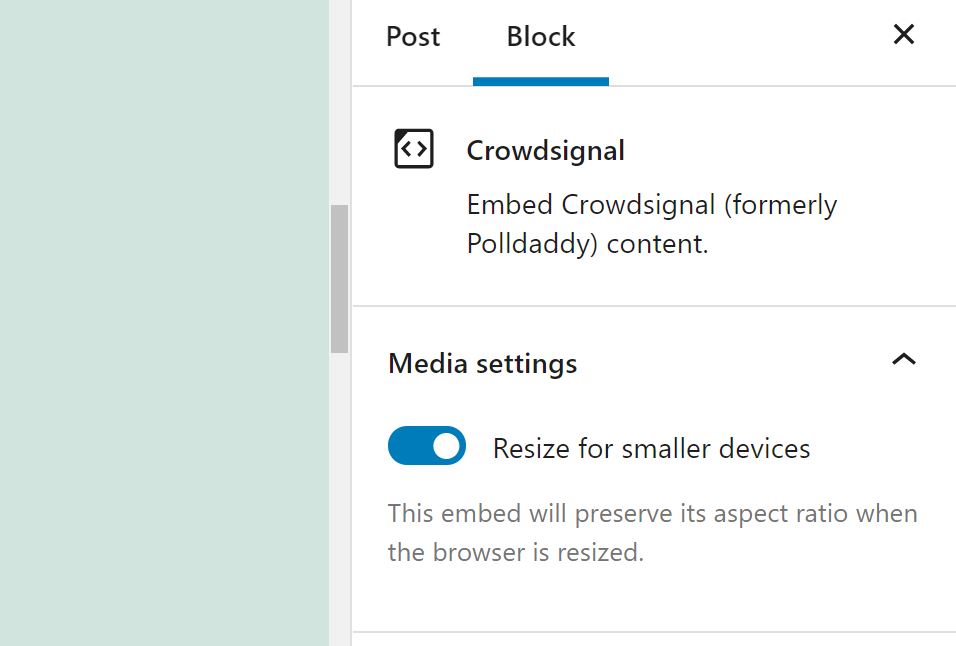Viewport: 956px width, 646px height.
Task: Click the code brackets symbol in the block icon
Action: 414,148
